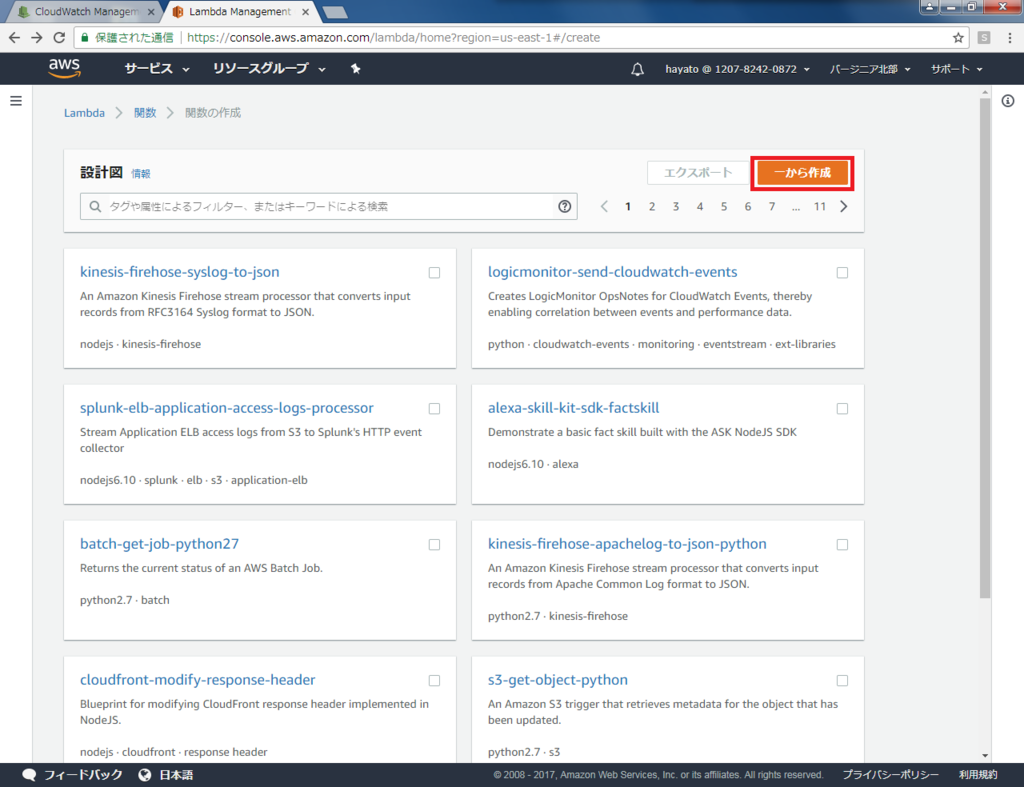Open the logicmonitor-send-cloudwatch-events blueprint link
Viewport: 1024px width, 787px height.
(613, 272)
